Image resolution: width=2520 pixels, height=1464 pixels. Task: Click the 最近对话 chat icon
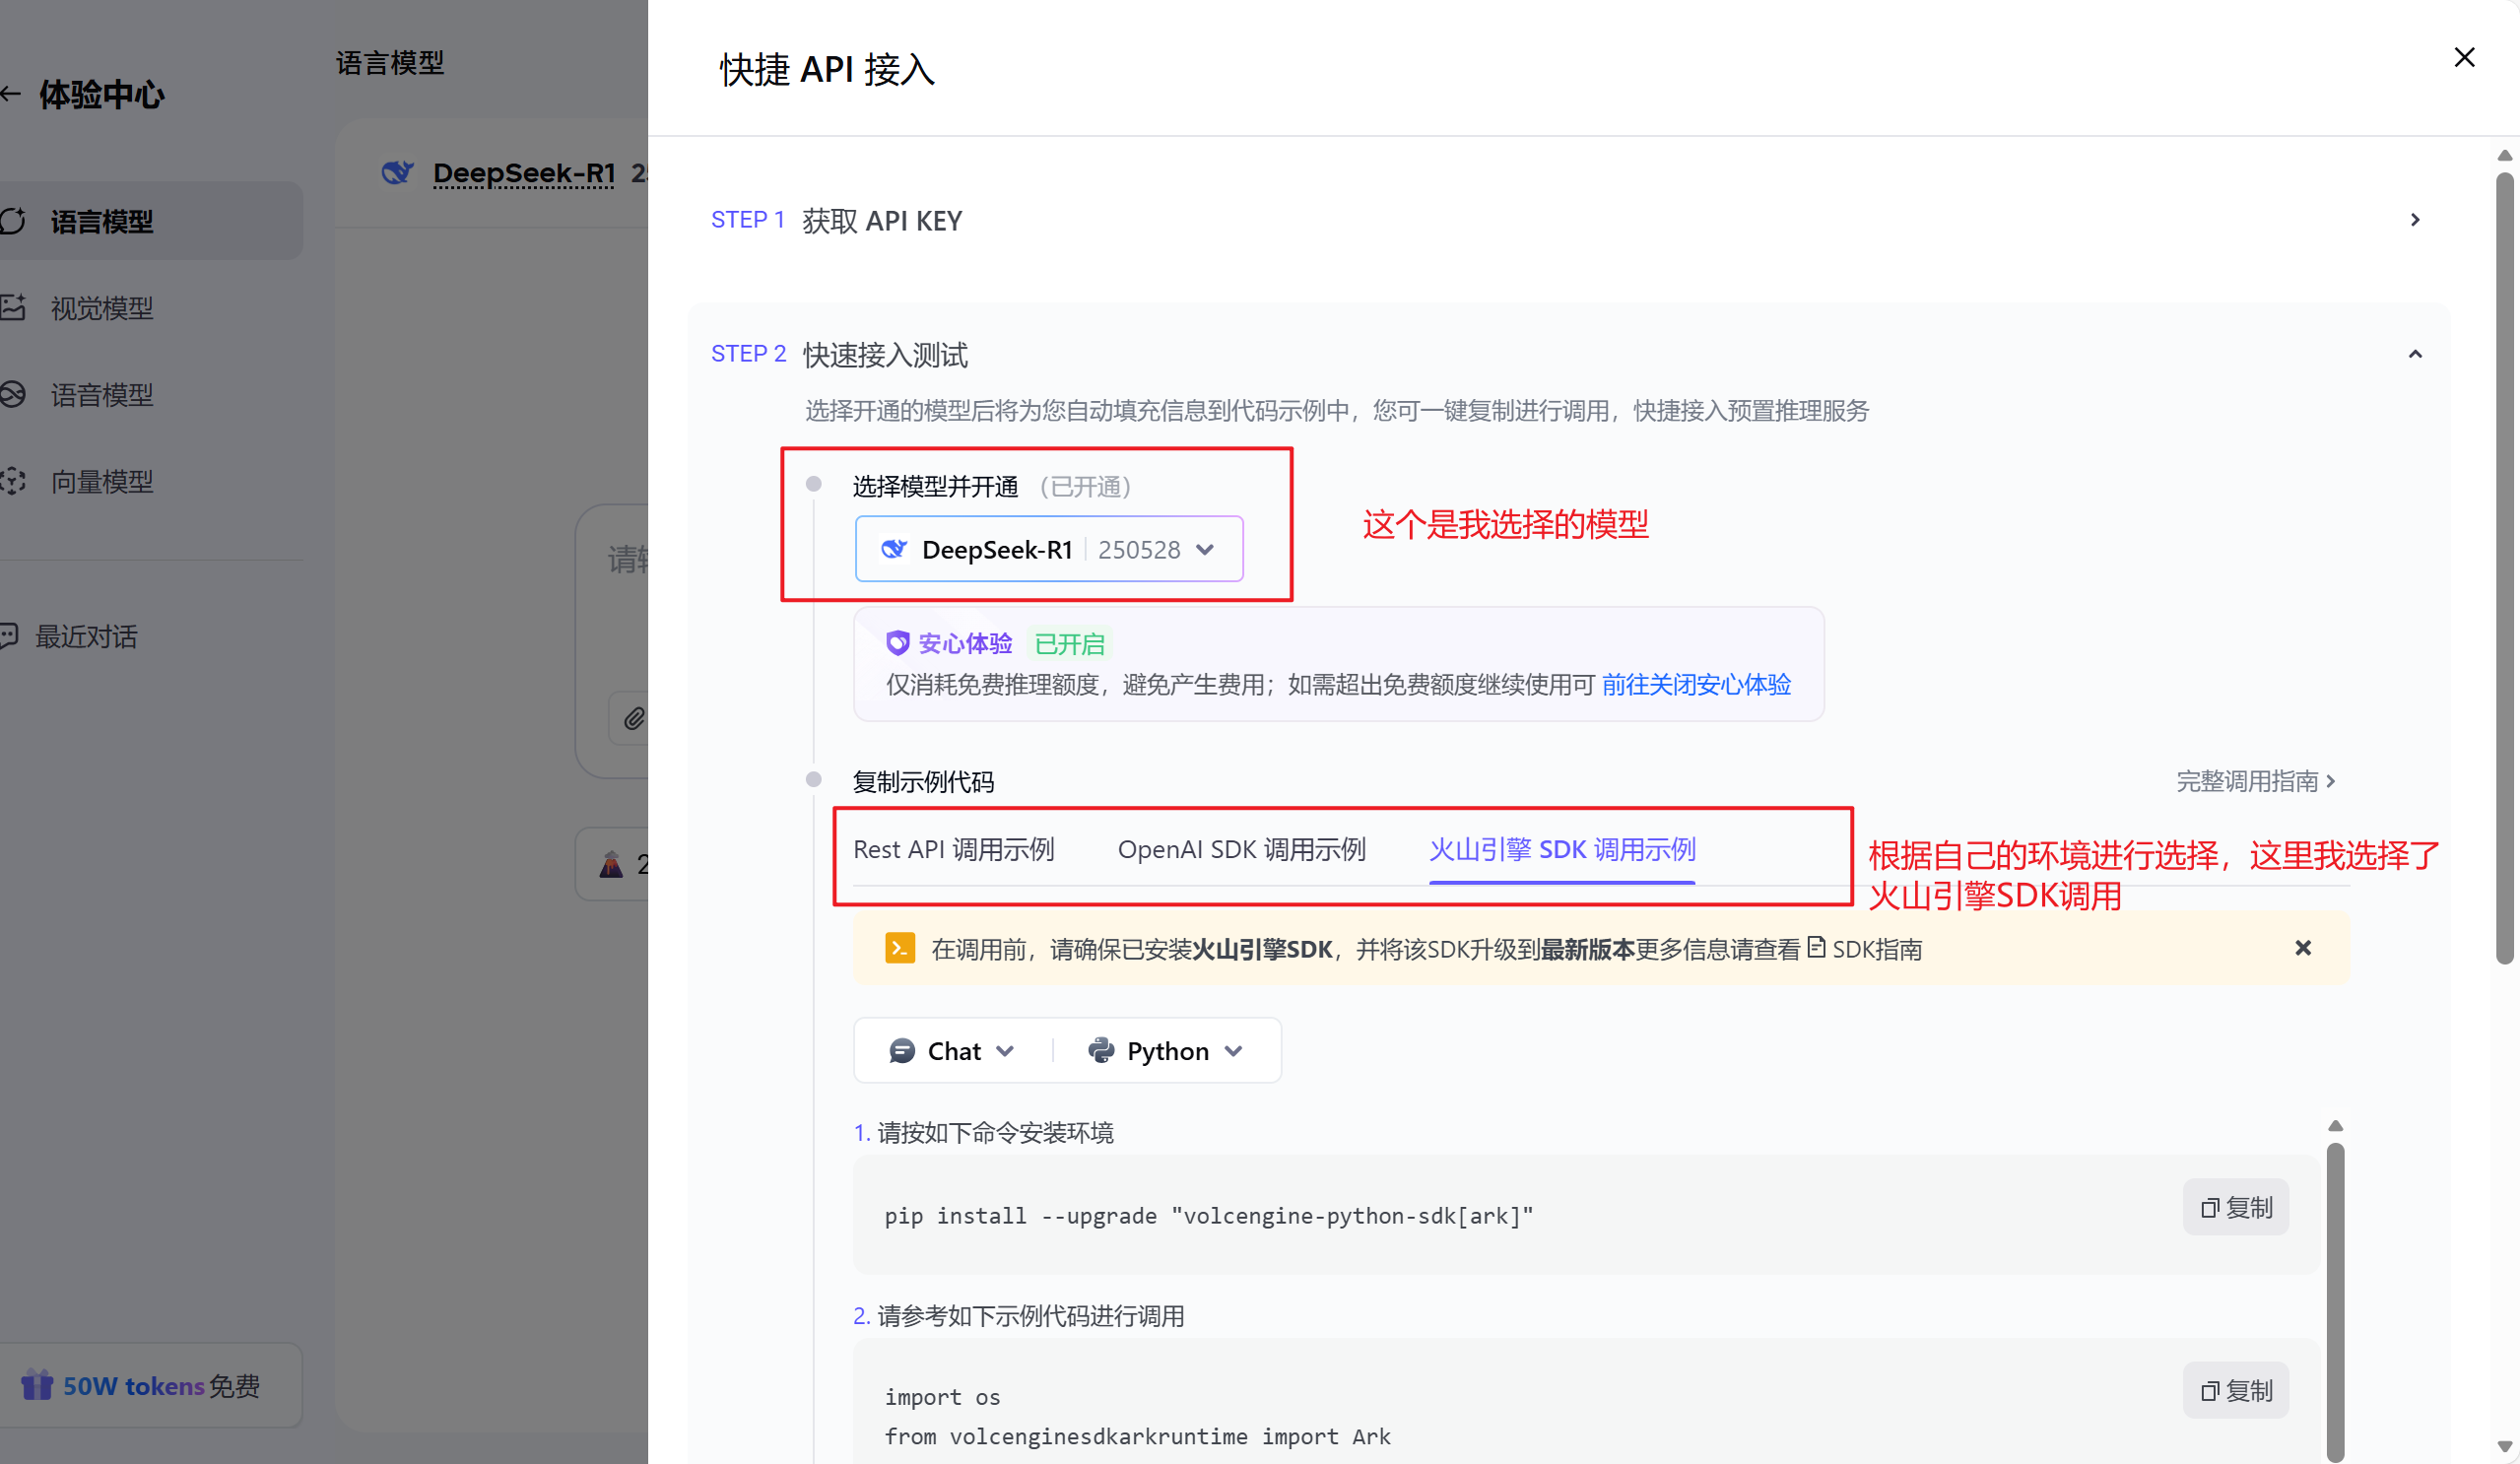coord(9,636)
